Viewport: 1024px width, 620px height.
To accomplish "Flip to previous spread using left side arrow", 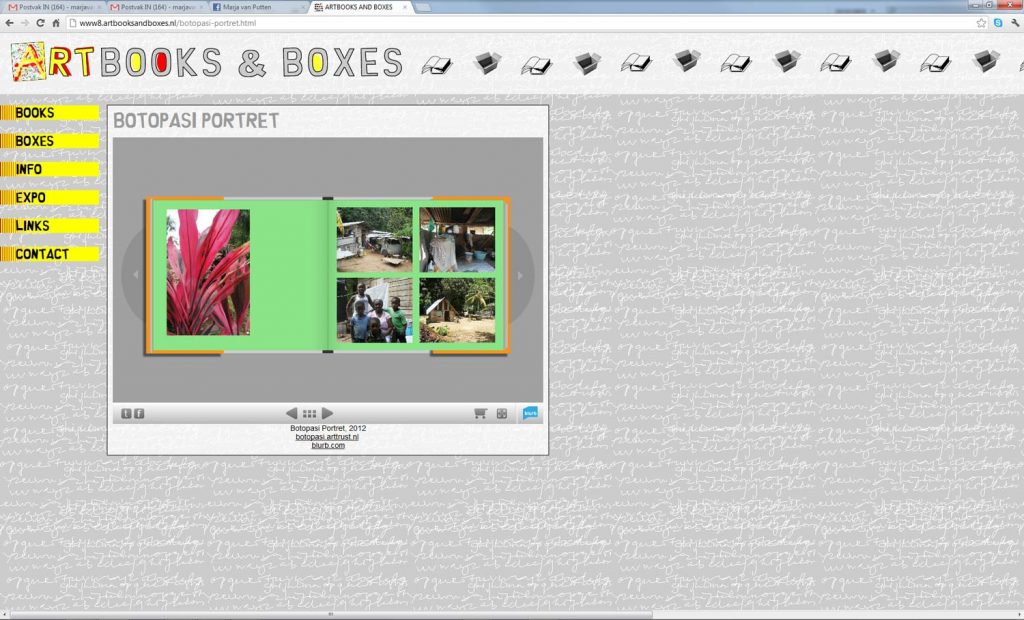I will pos(135,275).
